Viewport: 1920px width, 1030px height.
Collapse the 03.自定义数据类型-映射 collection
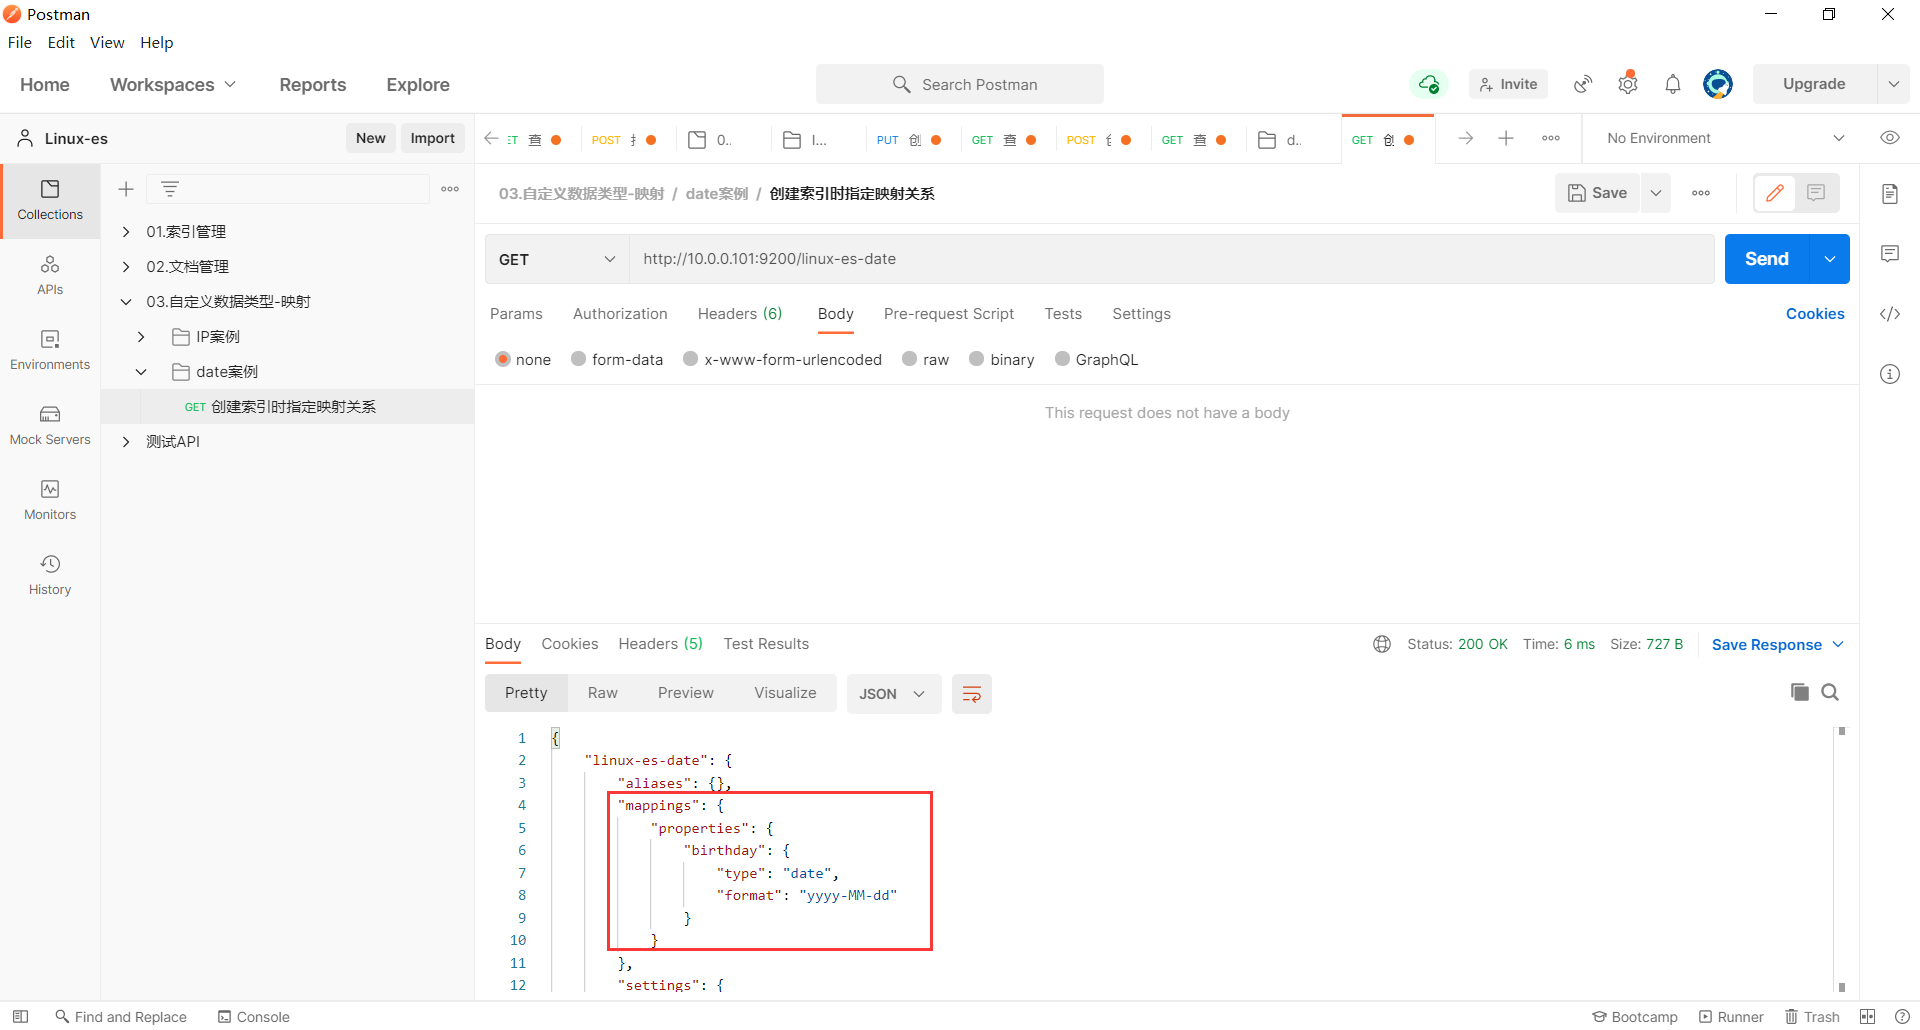[126, 302]
